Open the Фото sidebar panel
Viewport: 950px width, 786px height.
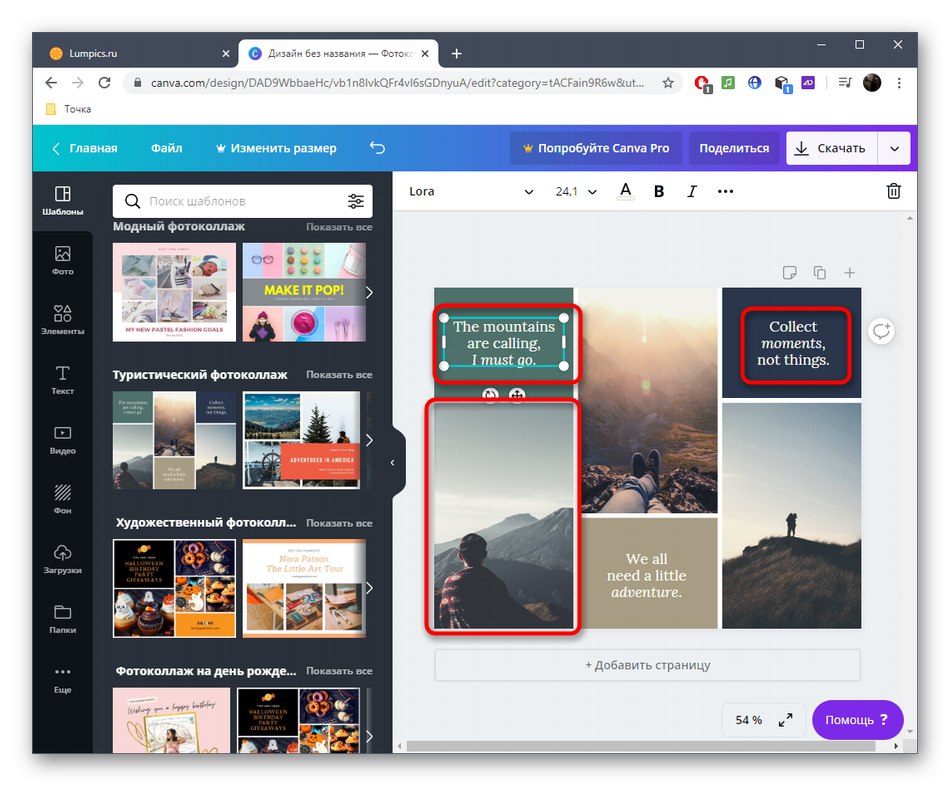[62, 261]
